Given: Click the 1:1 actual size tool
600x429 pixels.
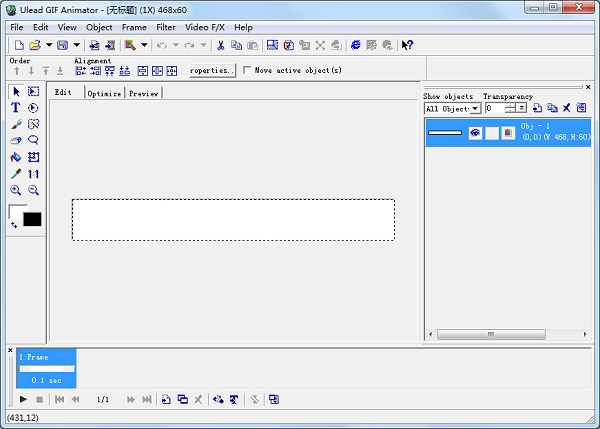Looking at the screenshot, I should coord(34,174).
